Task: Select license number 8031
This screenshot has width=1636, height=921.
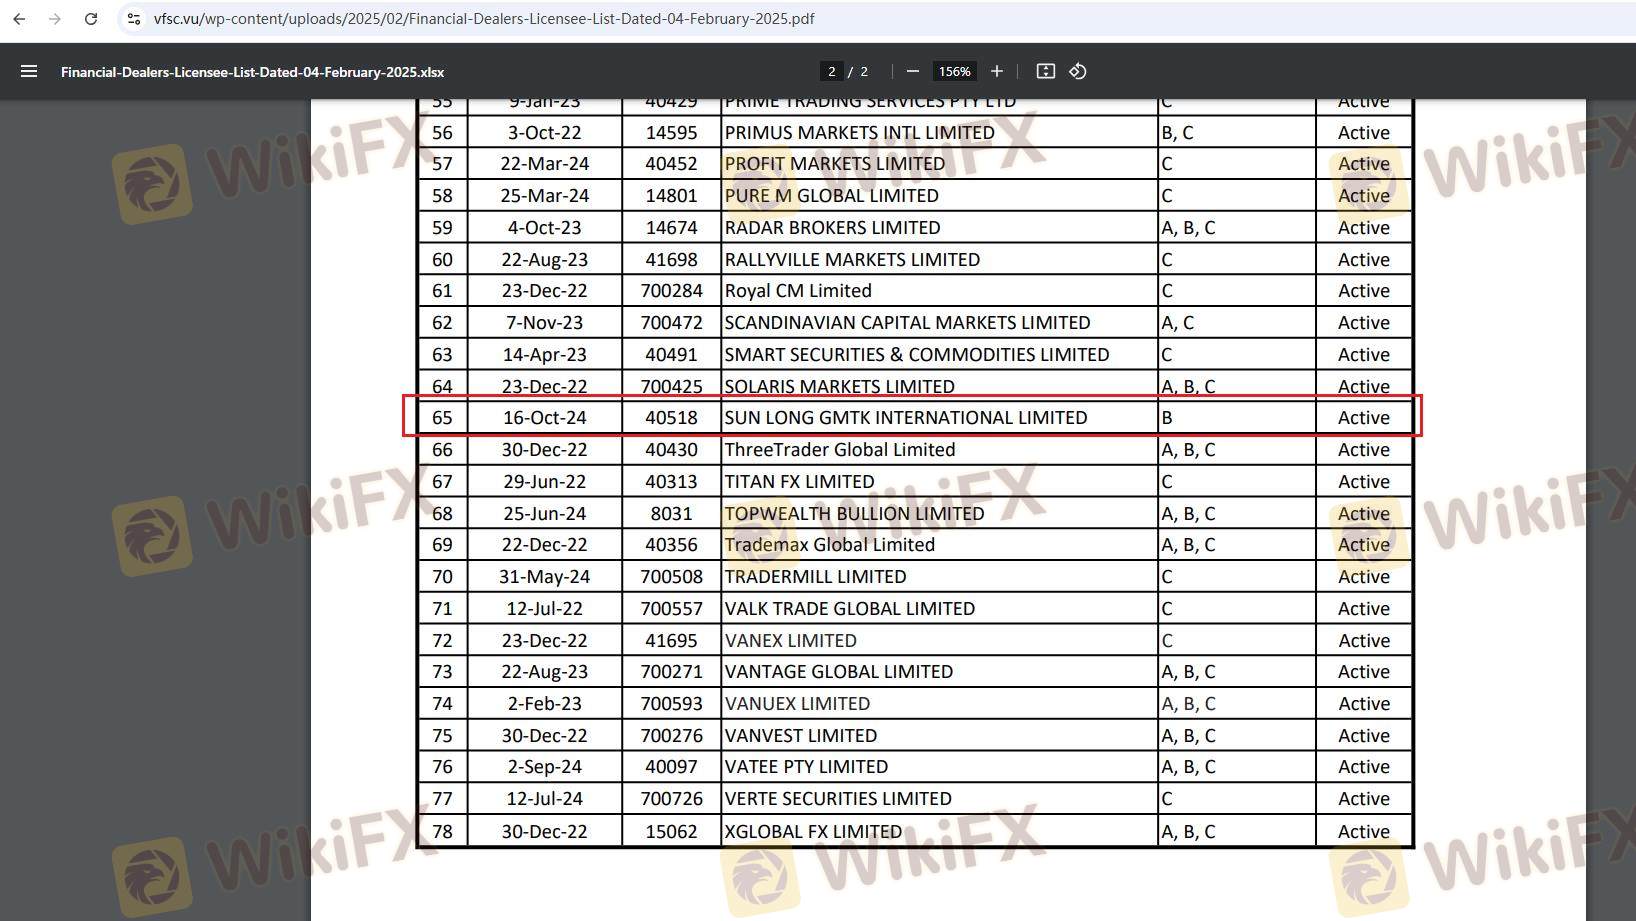Action: 671,514
